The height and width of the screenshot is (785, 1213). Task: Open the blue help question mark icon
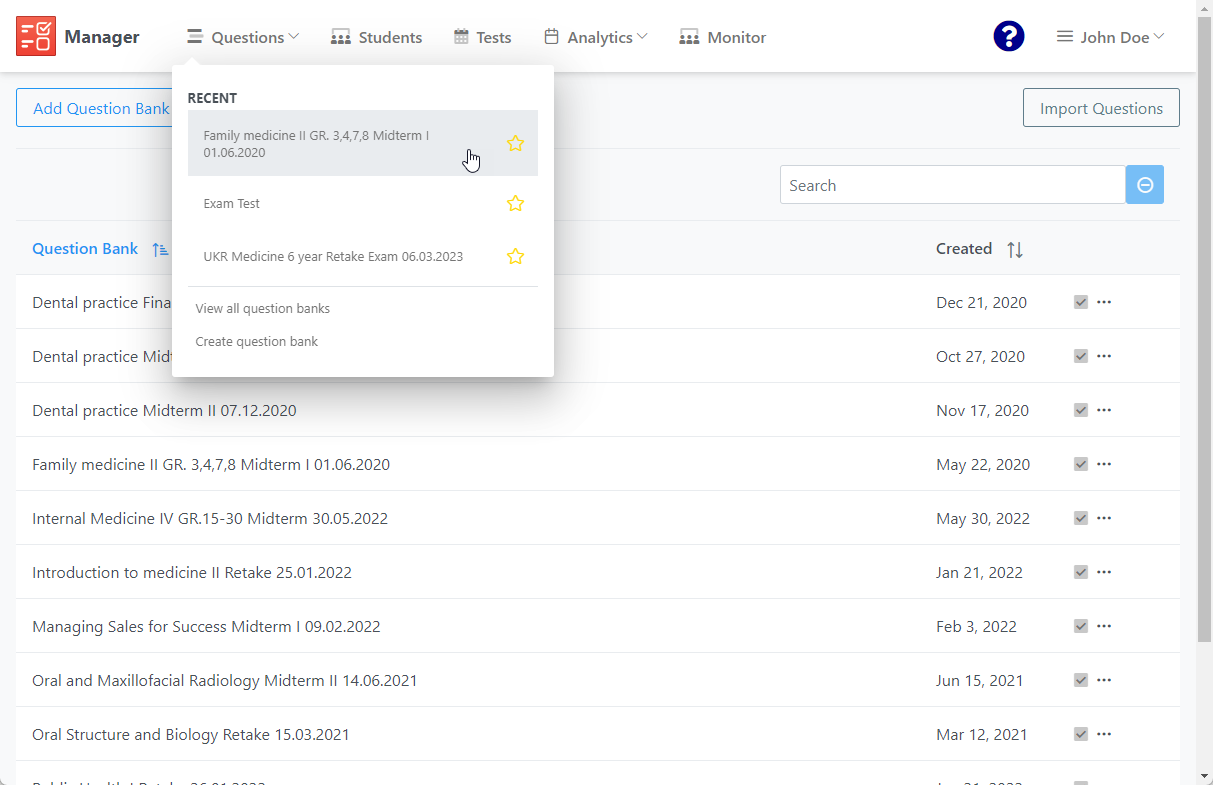[x=1008, y=37]
